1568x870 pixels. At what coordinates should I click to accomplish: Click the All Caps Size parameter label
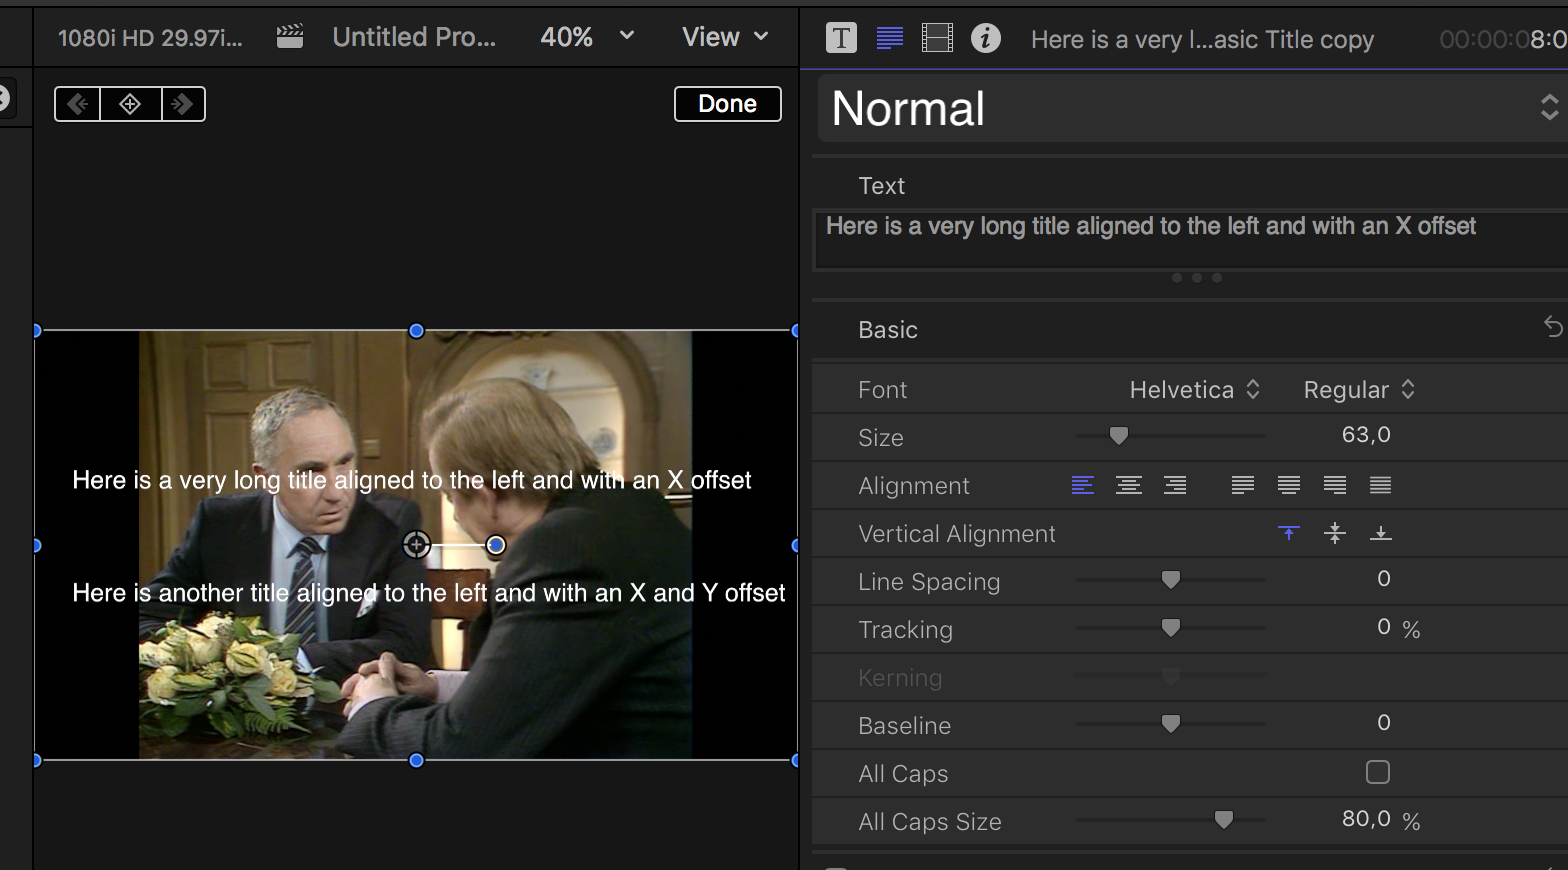[x=930, y=822]
